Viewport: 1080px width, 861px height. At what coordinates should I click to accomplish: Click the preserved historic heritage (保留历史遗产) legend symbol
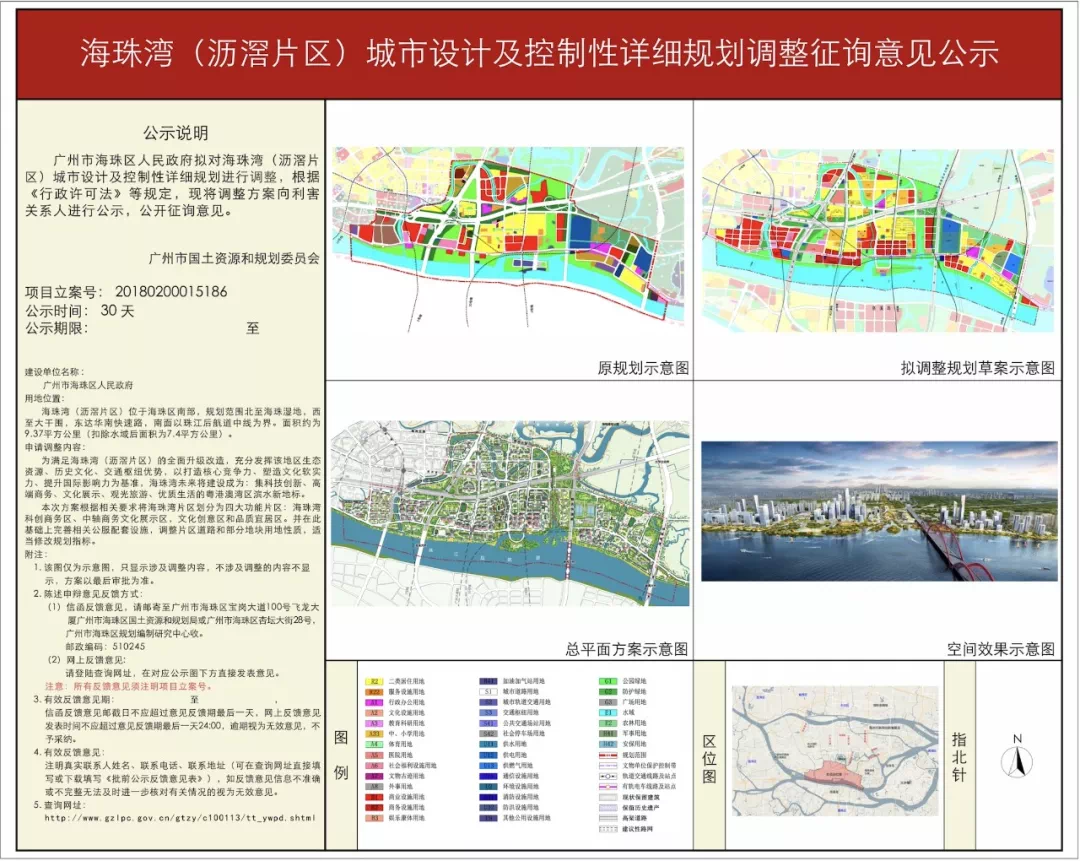click(607, 808)
